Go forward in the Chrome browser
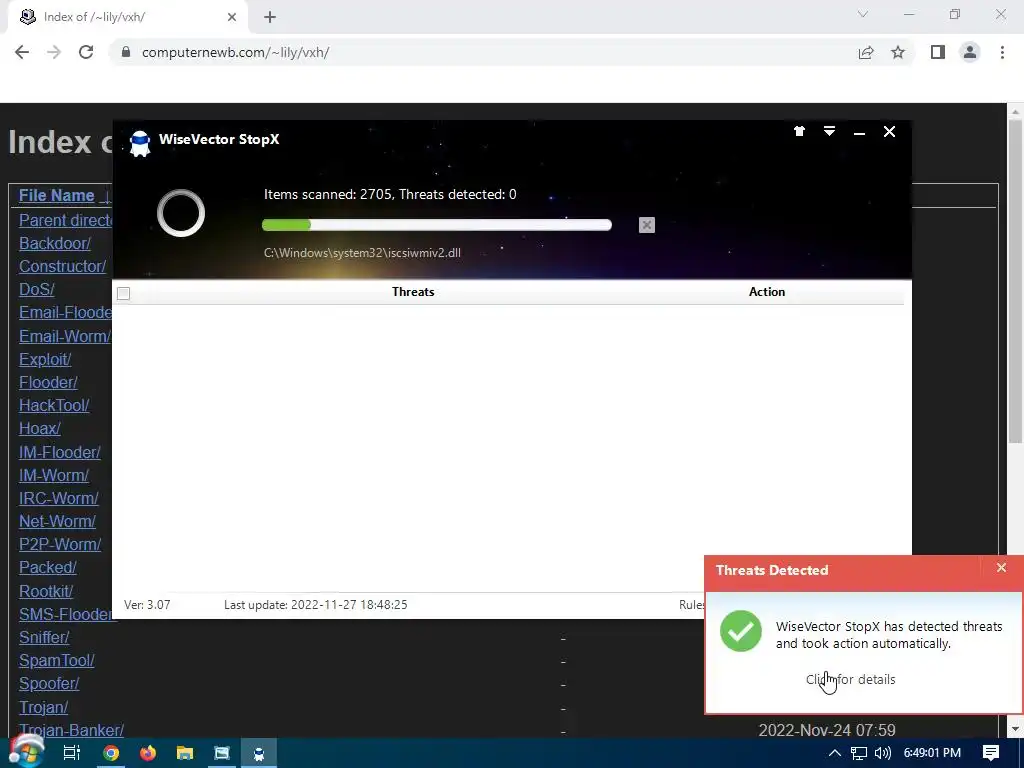The height and width of the screenshot is (768, 1024). (x=54, y=52)
